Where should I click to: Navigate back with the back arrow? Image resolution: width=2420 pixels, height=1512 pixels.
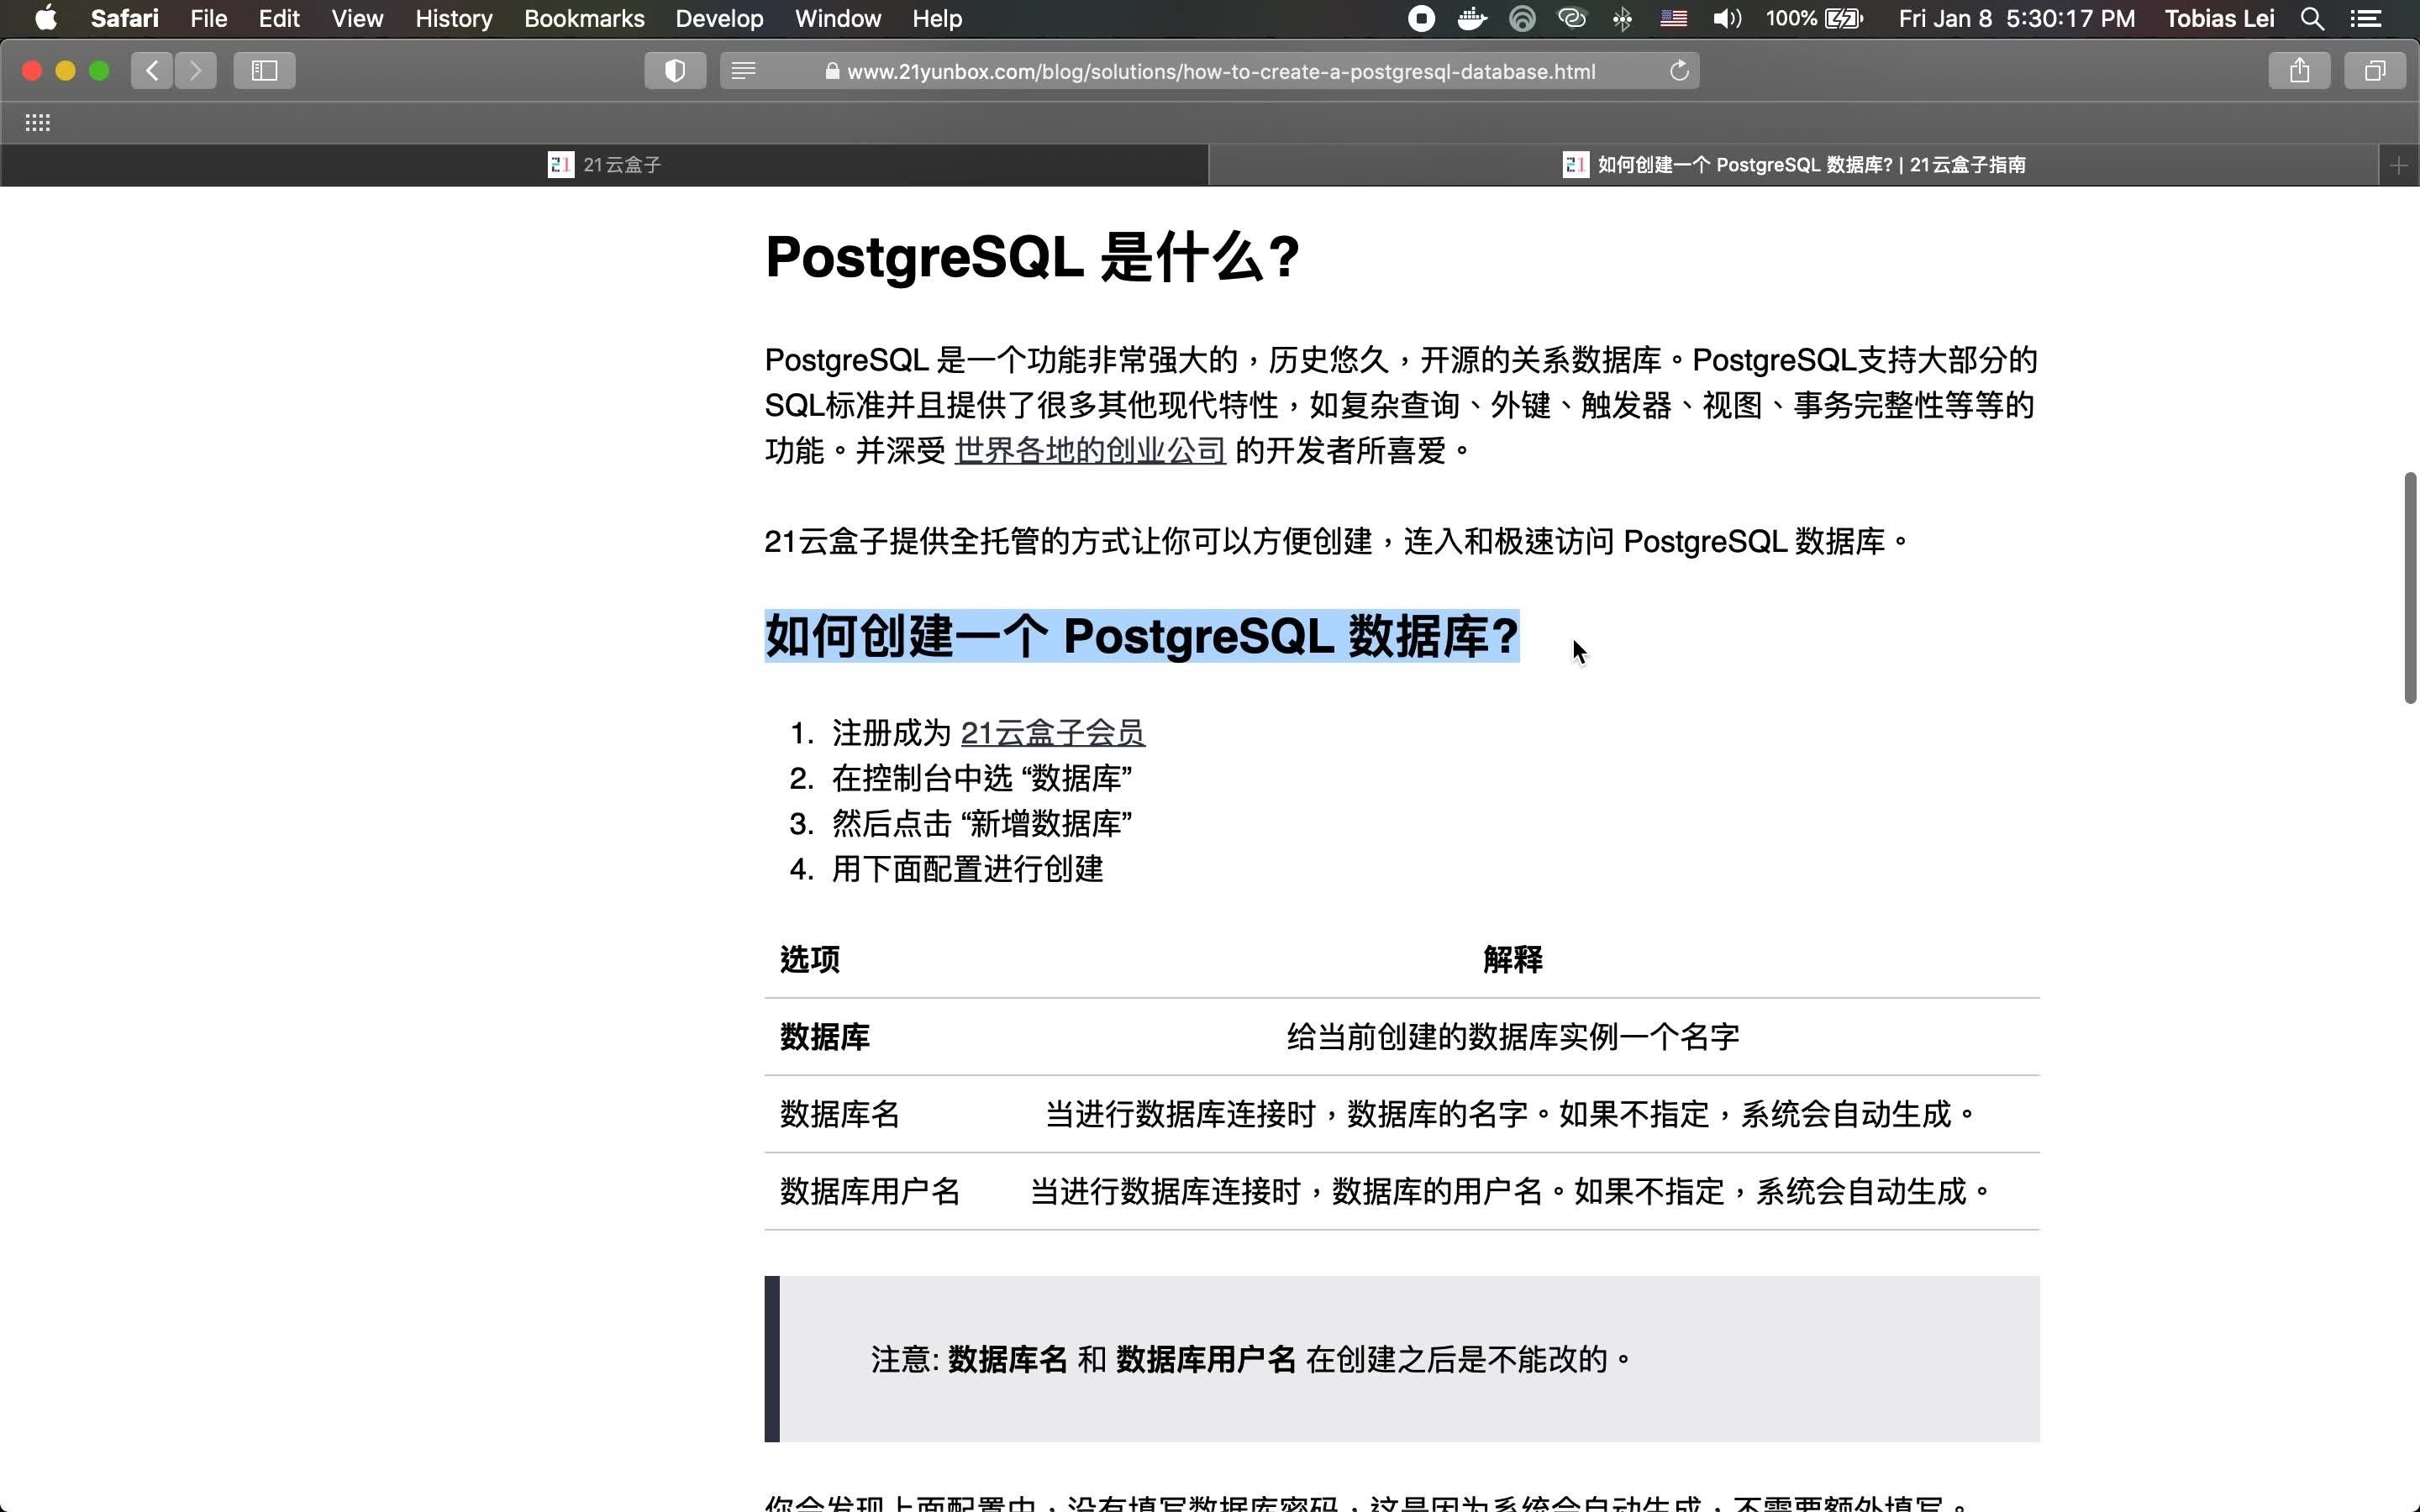pyautogui.click(x=152, y=70)
